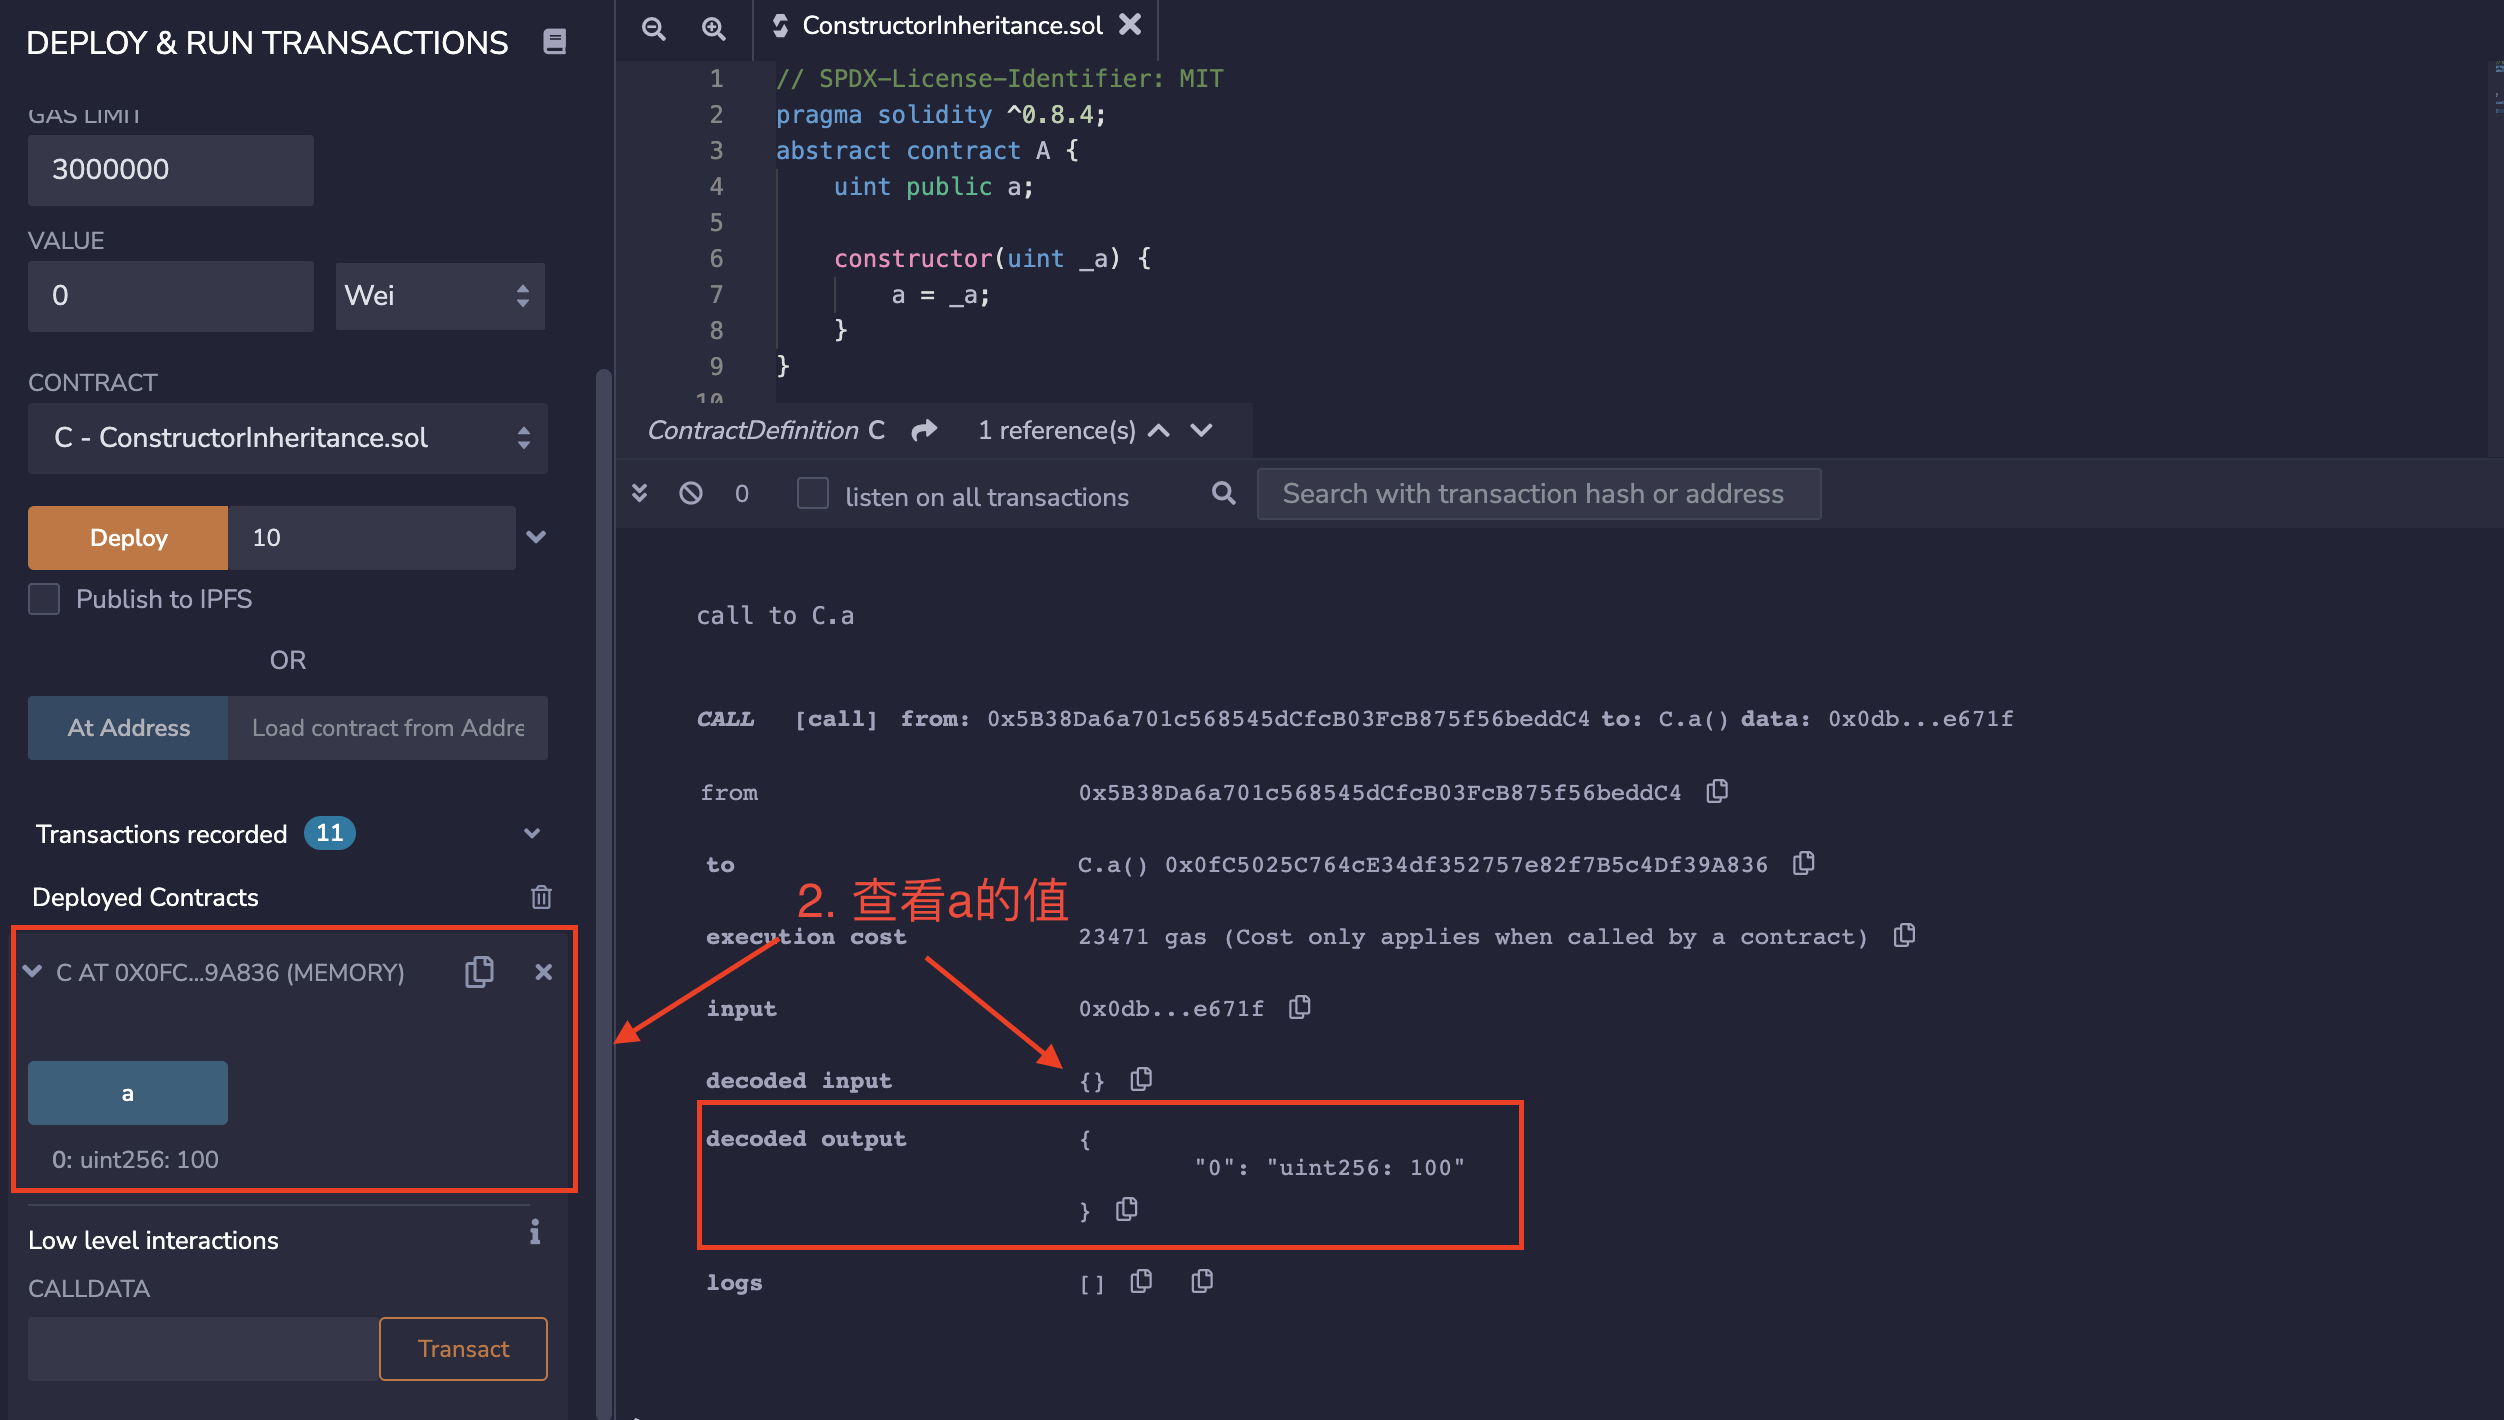Clear the terminal with the ban icon

pos(691,493)
